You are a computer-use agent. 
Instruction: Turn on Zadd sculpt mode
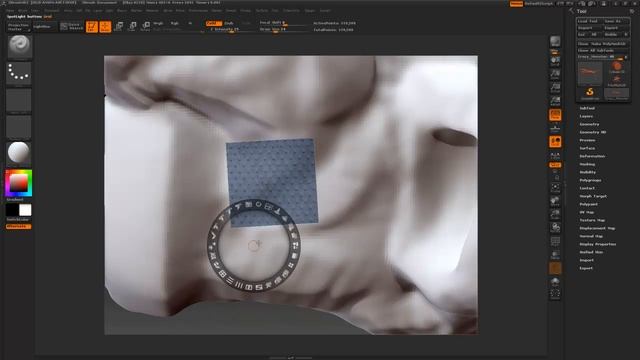click(x=213, y=23)
